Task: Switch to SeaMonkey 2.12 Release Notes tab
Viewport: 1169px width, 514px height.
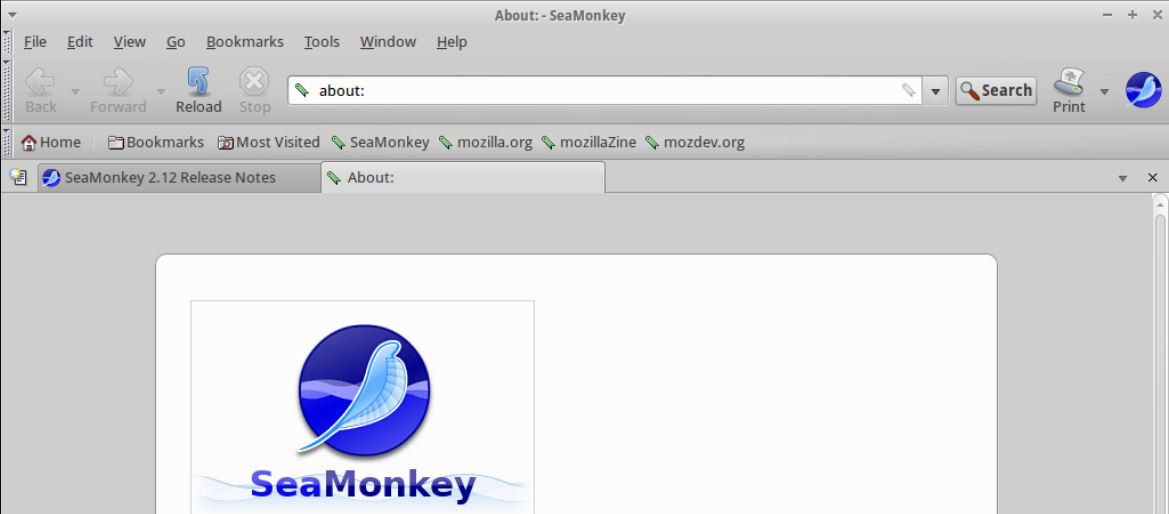Action: click(x=180, y=178)
